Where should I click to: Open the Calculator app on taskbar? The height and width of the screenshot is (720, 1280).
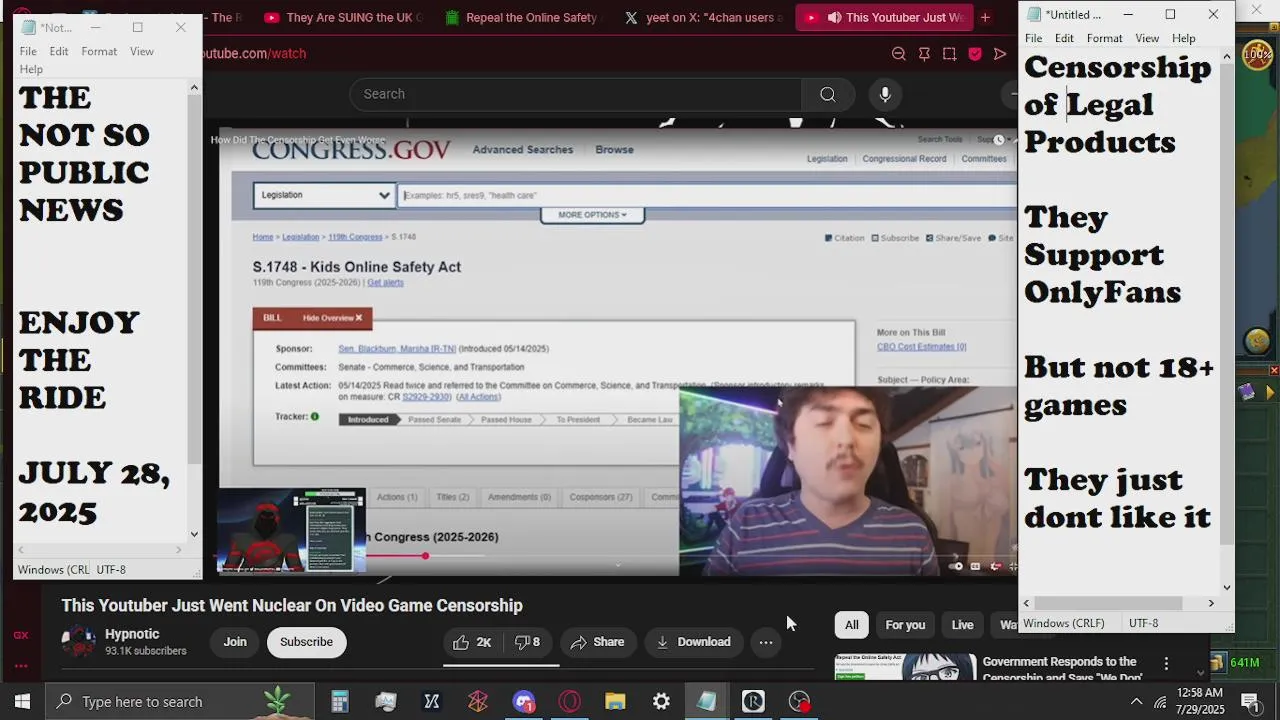tap(339, 702)
